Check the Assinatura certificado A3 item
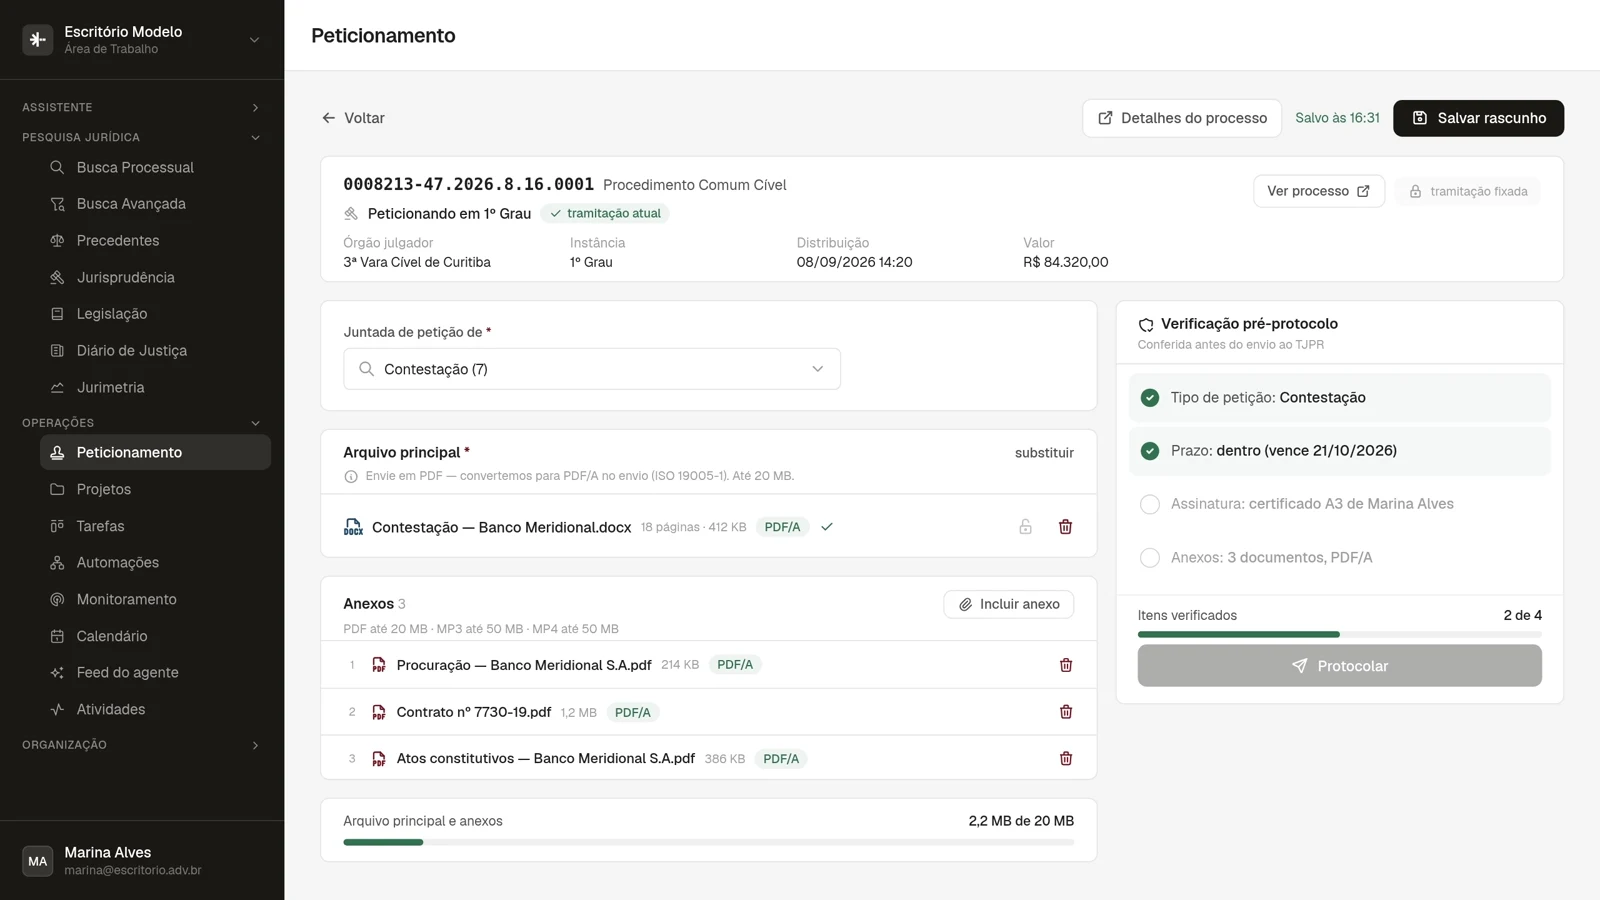This screenshot has height=900, width=1600. 1150,504
